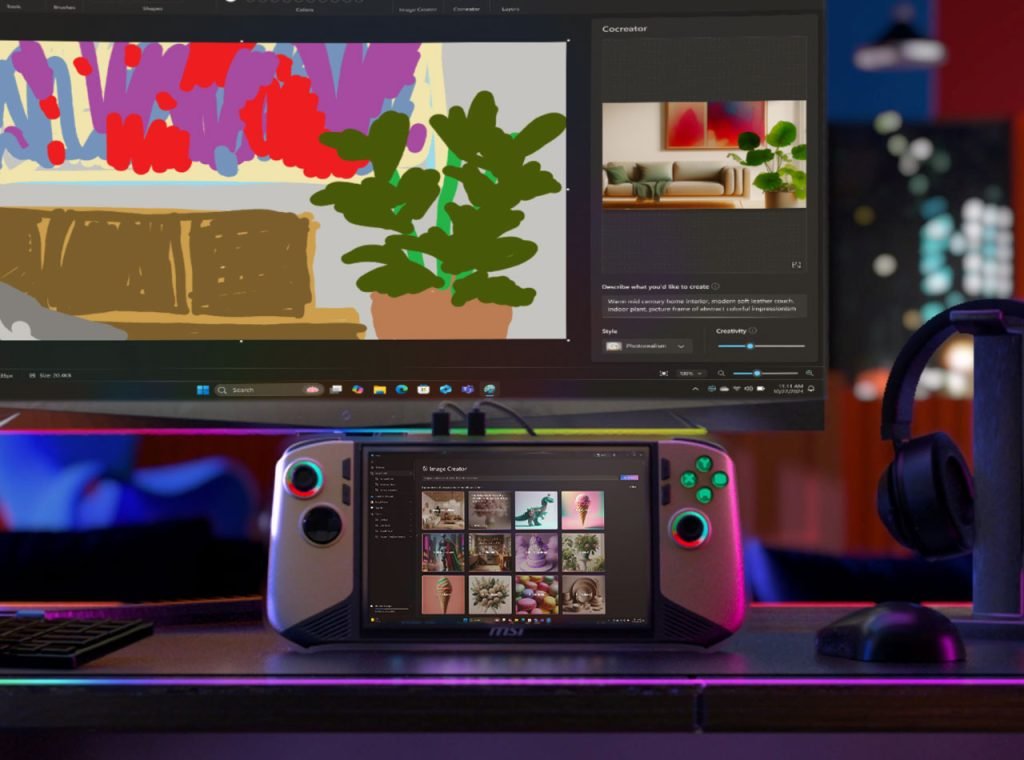Image resolution: width=1024 pixels, height=760 pixels.
Task: Launch Microsoft Edge from the monitor taskbar
Action: [x=401, y=390]
